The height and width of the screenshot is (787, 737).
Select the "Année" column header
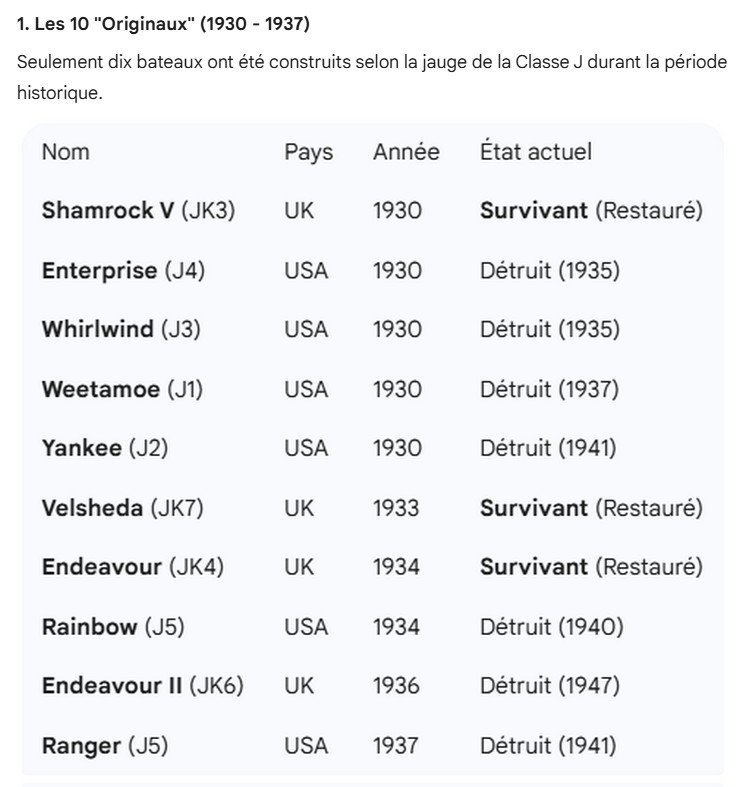(406, 152)
